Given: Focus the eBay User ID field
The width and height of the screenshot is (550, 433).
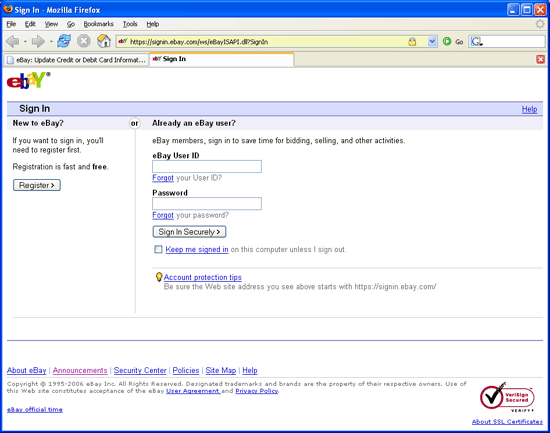Looking at the screenshot, I should 207,166.
